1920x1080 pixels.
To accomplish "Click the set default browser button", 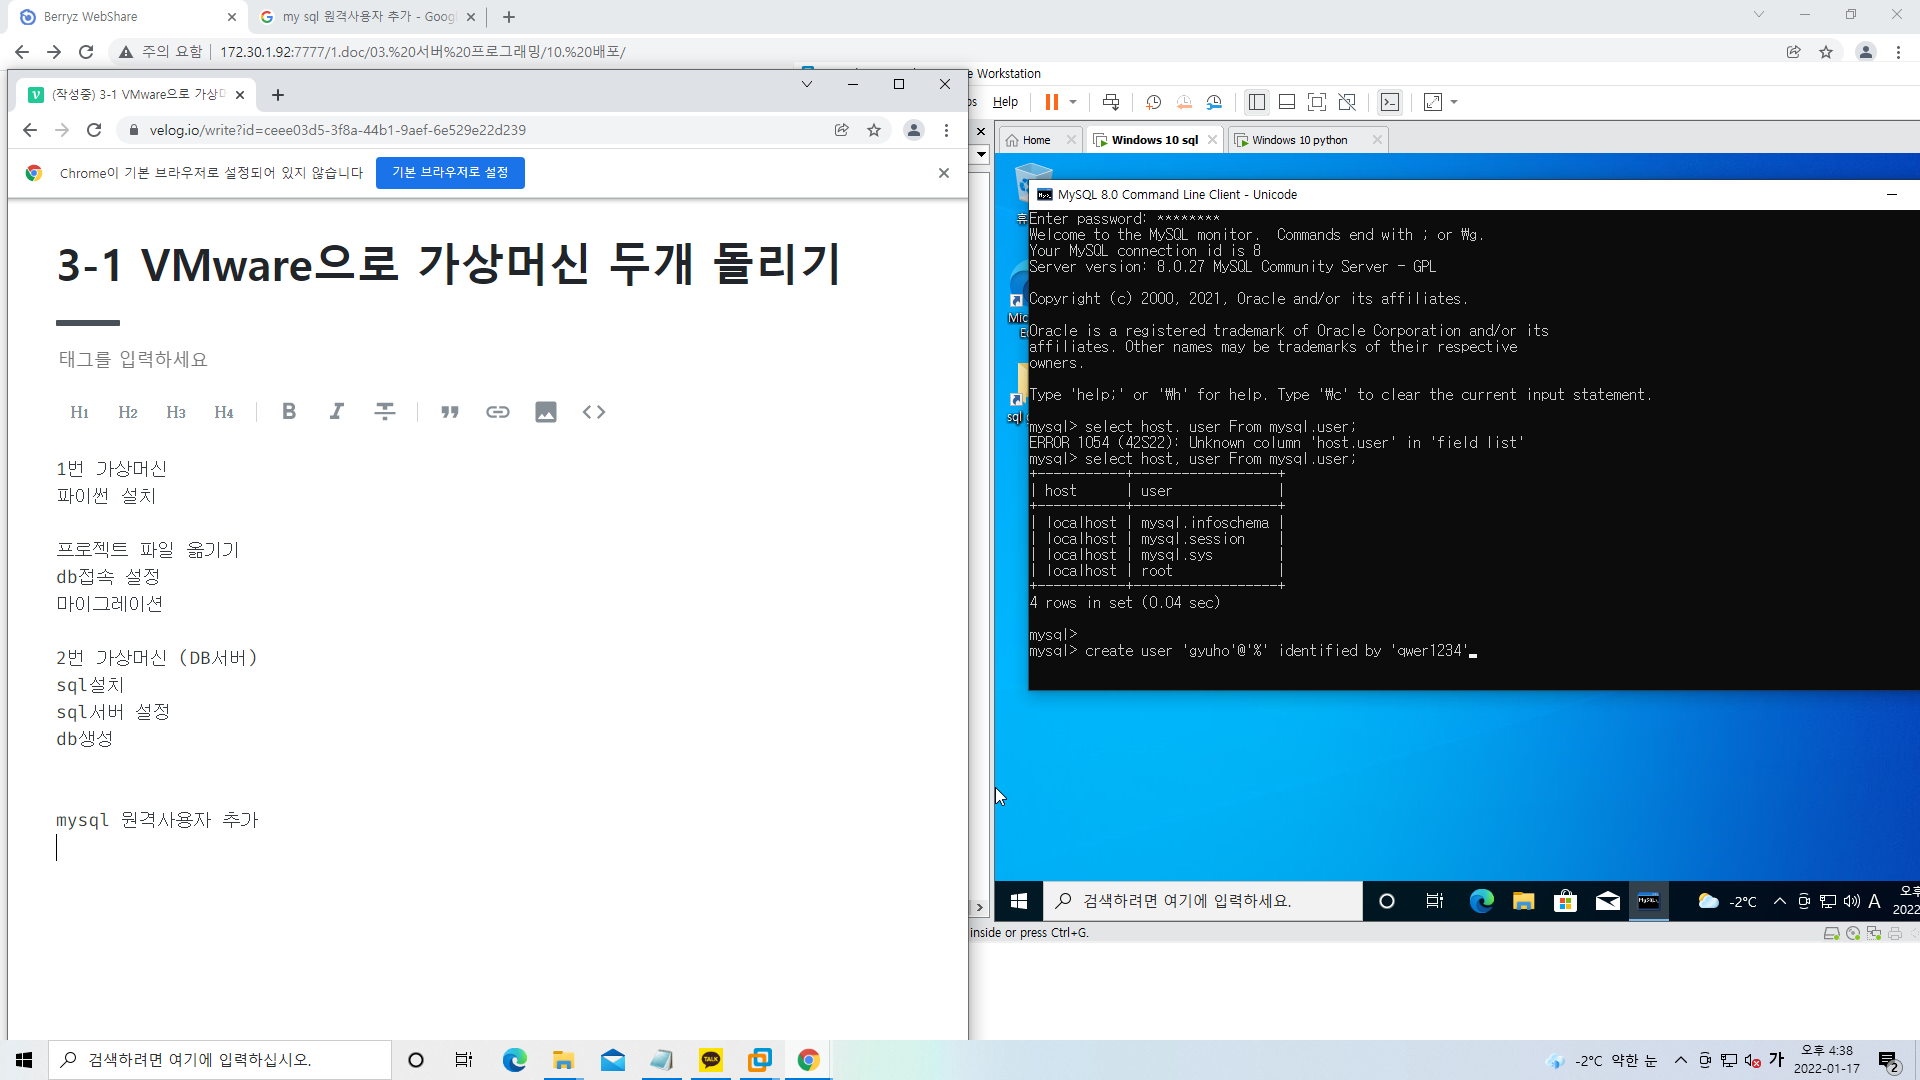I will coord(450,173).
